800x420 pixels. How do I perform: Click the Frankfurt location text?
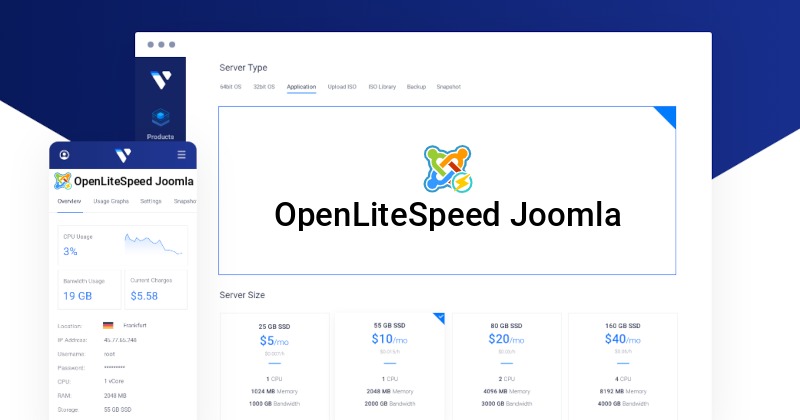135,325
